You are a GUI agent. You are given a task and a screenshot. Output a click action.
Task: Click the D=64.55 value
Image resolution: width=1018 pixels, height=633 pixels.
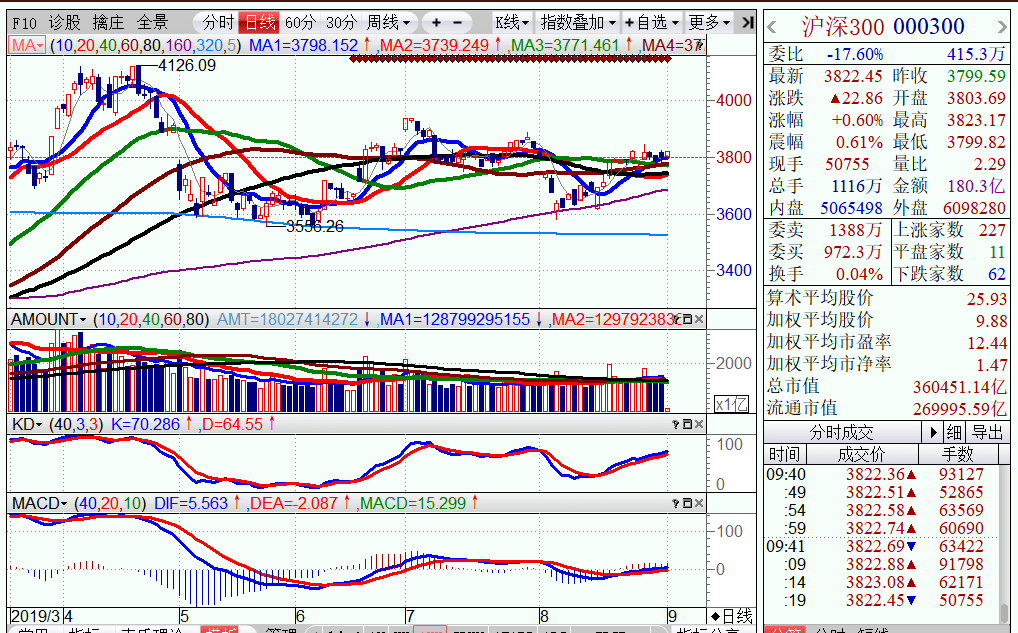(x=232, y=425)
